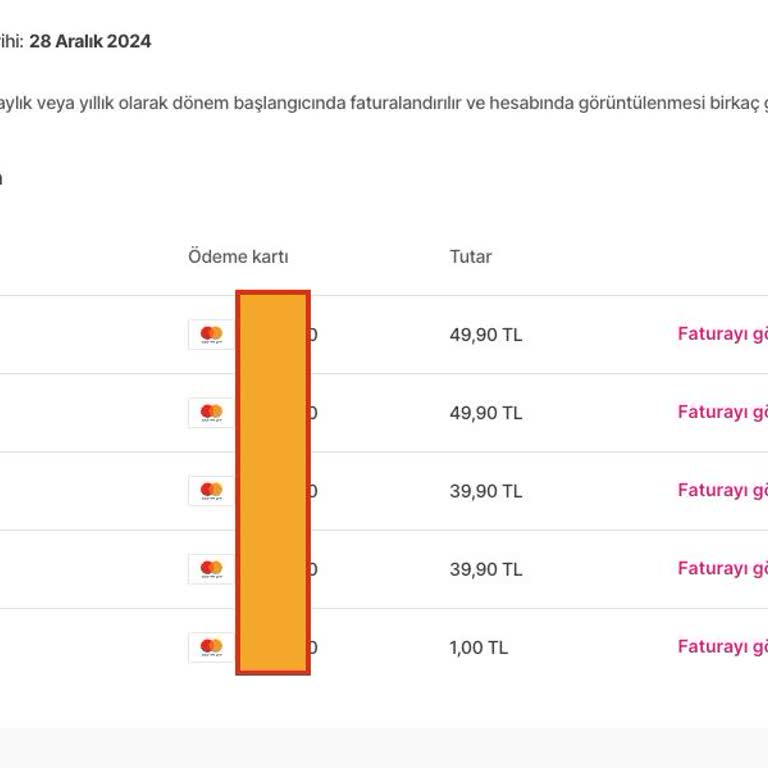Click the Mastercard icon in the first 39,90 TL row
Screen dimensions: 768x768
211,490
